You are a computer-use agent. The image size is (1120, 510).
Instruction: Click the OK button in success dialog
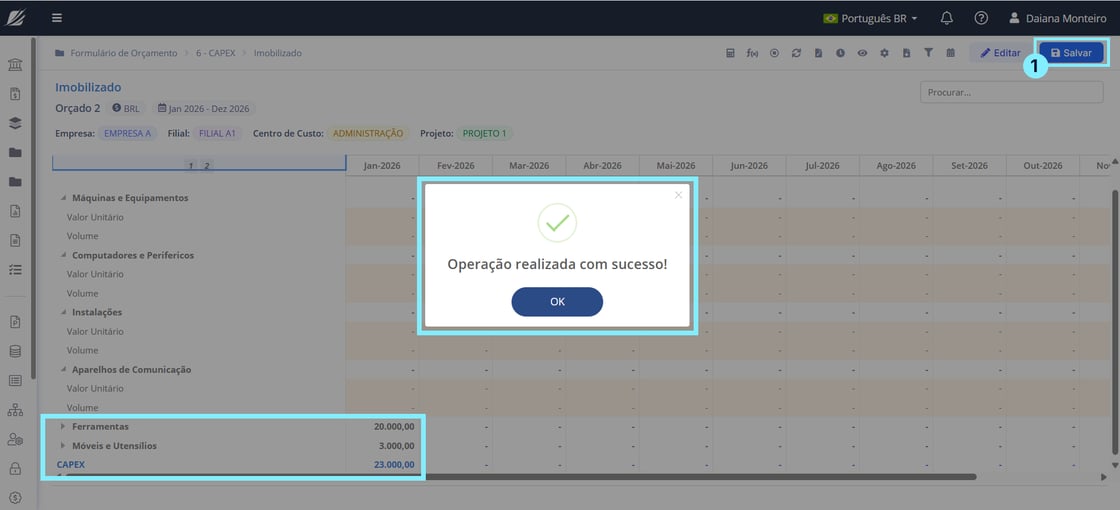pyautogui.click(x=557, y=301)
